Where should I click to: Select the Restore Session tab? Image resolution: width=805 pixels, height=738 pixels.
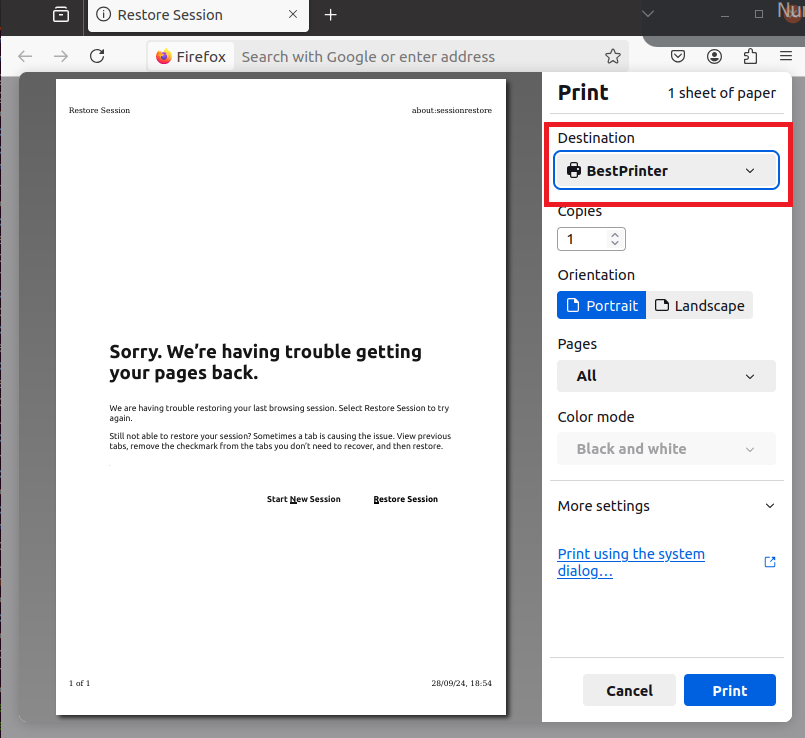[198, 15]
